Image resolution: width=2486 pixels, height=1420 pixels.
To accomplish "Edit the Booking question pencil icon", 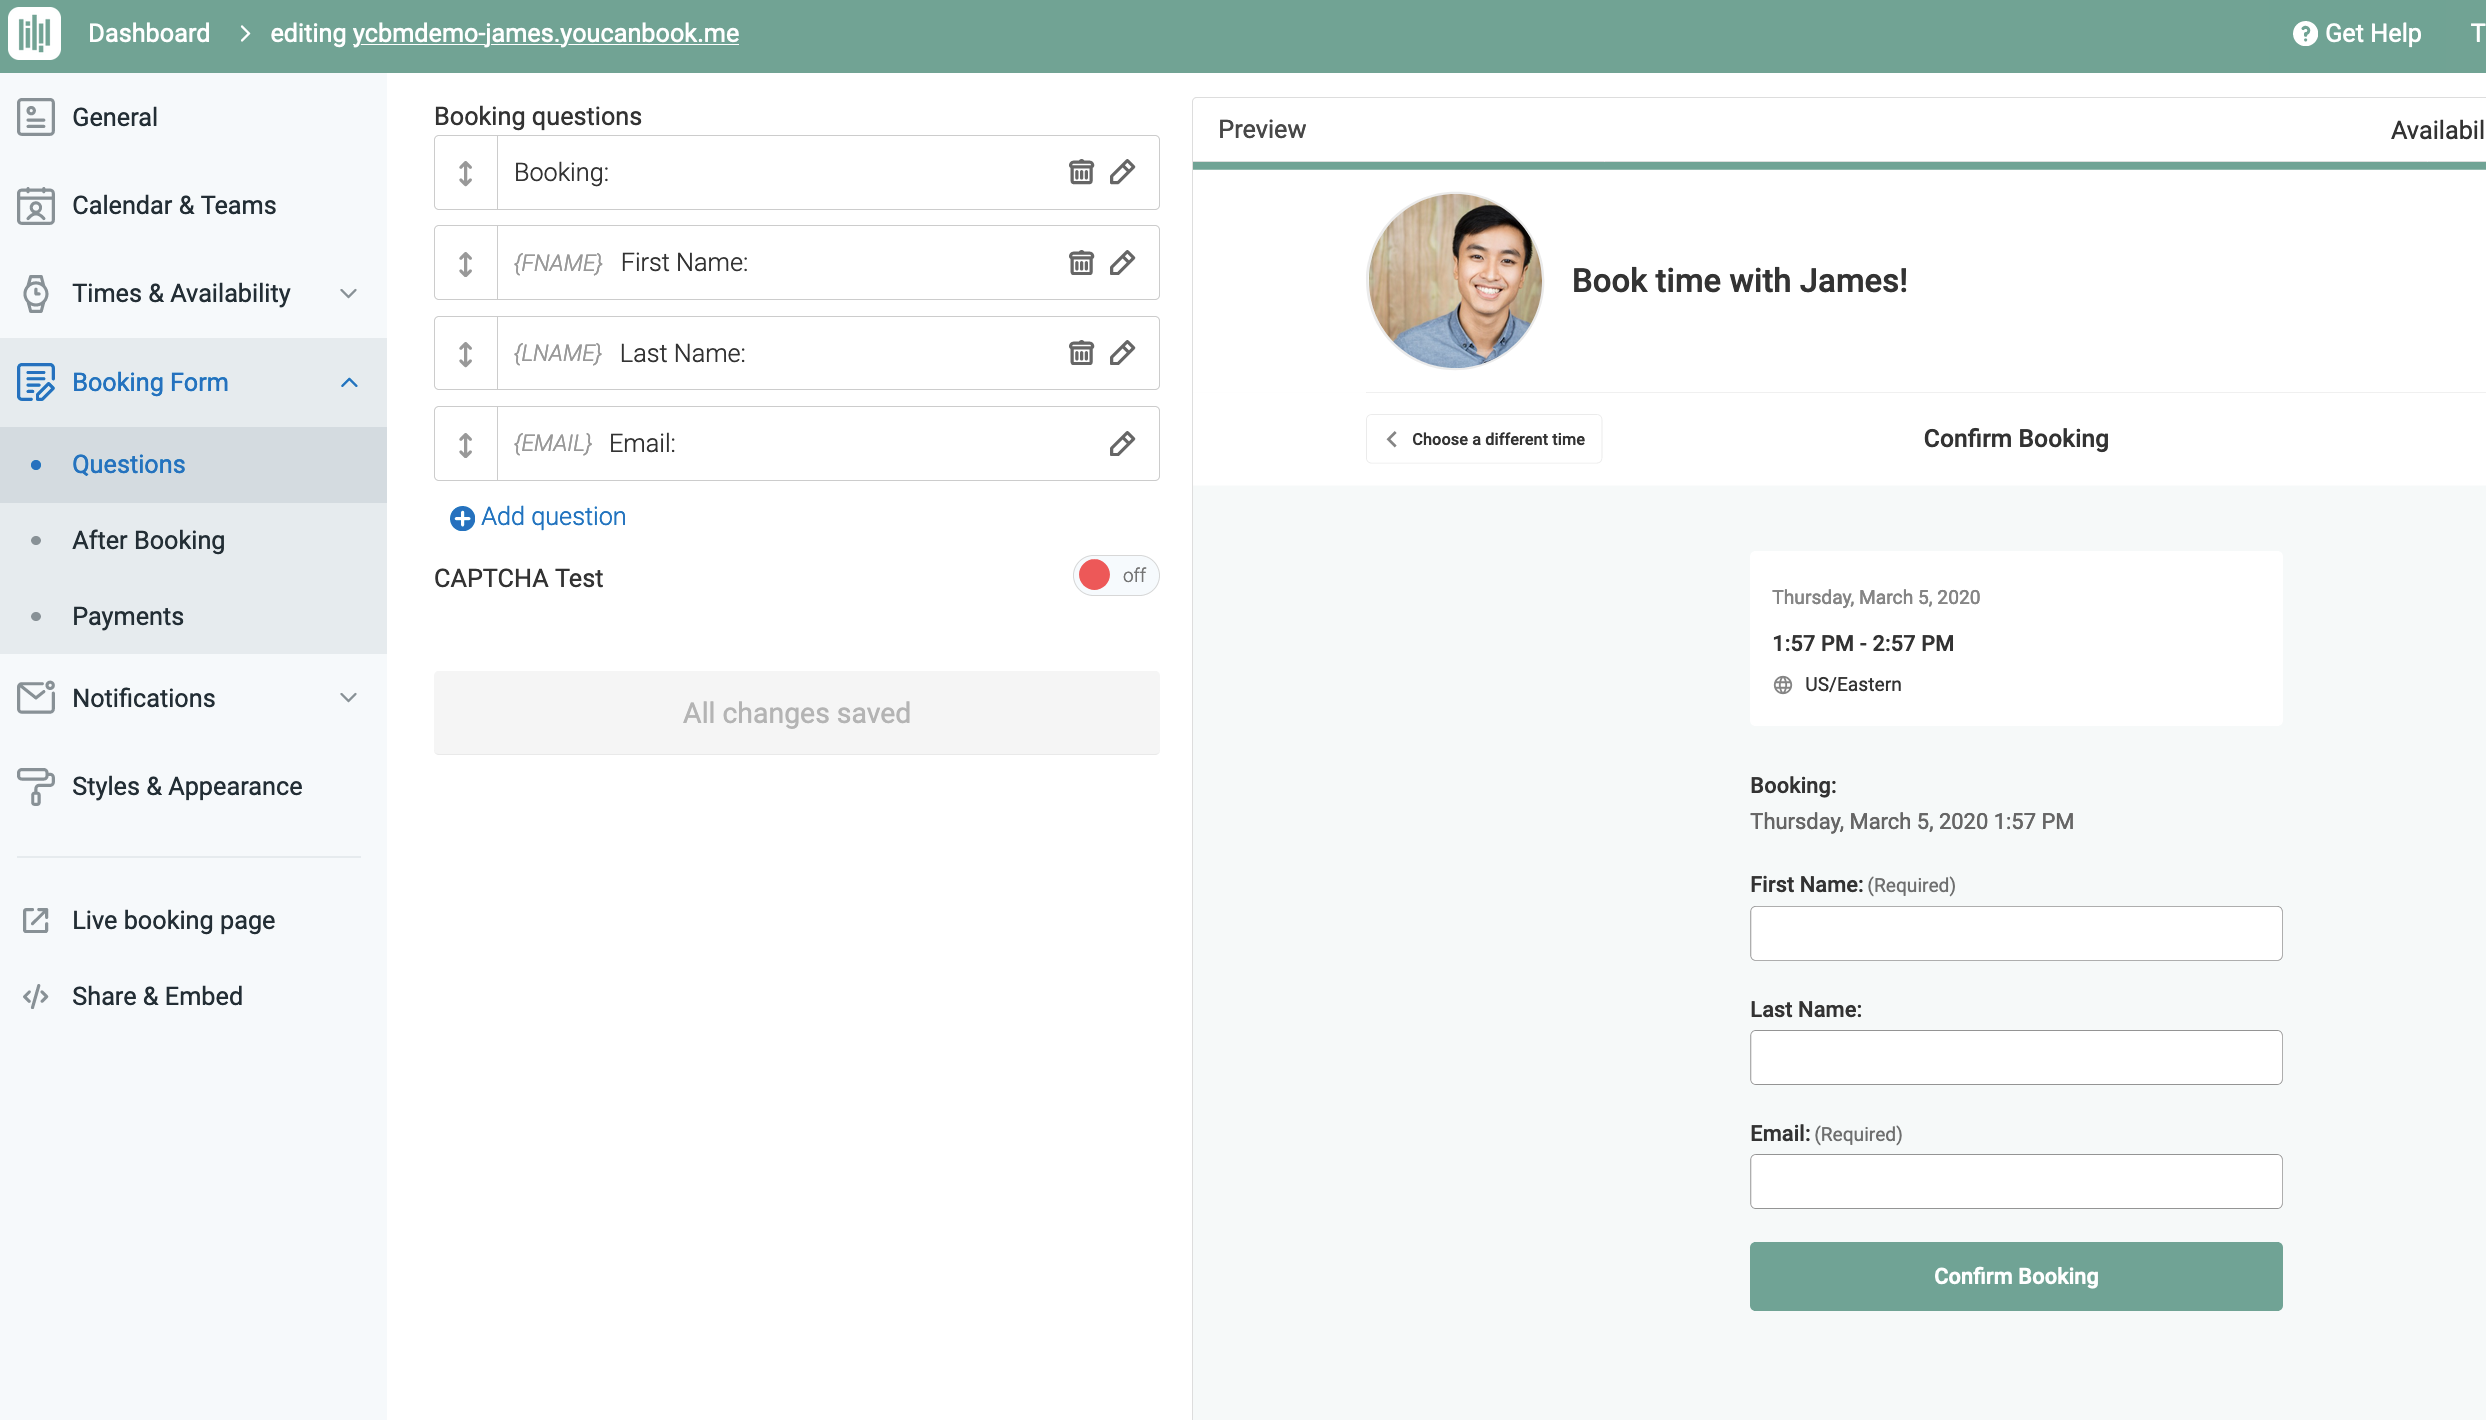I will [1122, 172].
